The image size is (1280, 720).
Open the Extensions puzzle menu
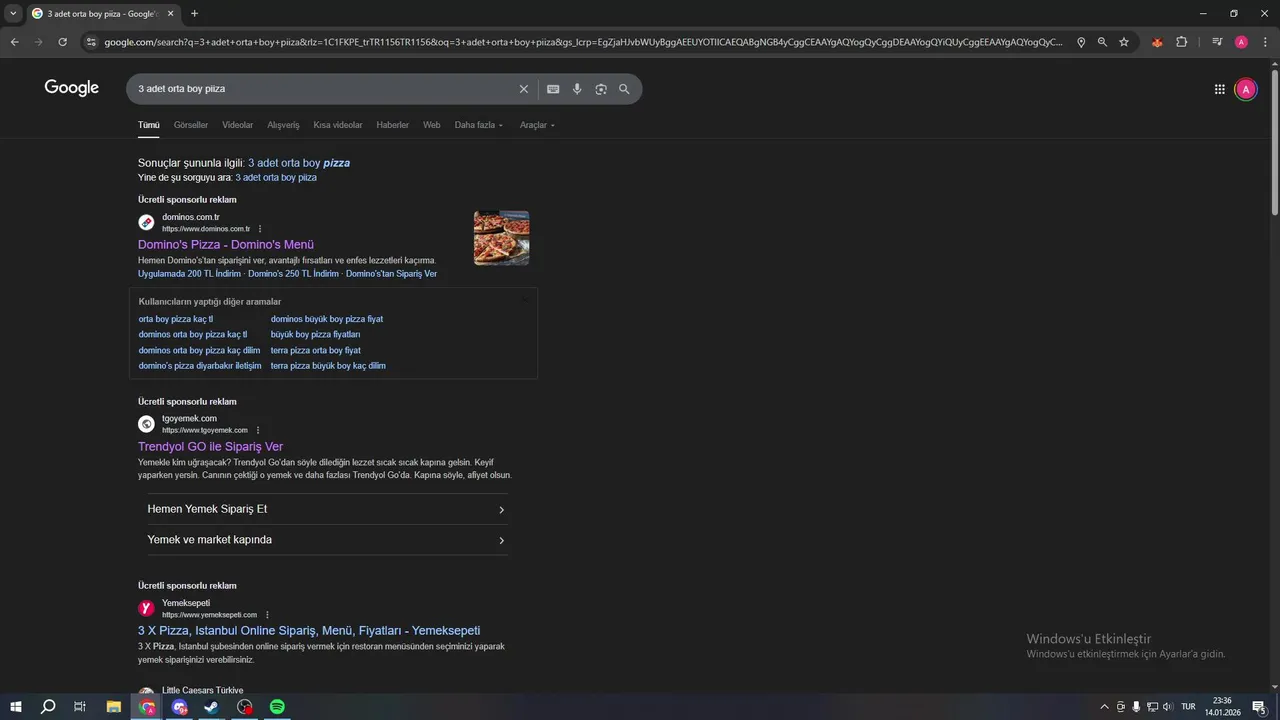tap(1181, 42)
